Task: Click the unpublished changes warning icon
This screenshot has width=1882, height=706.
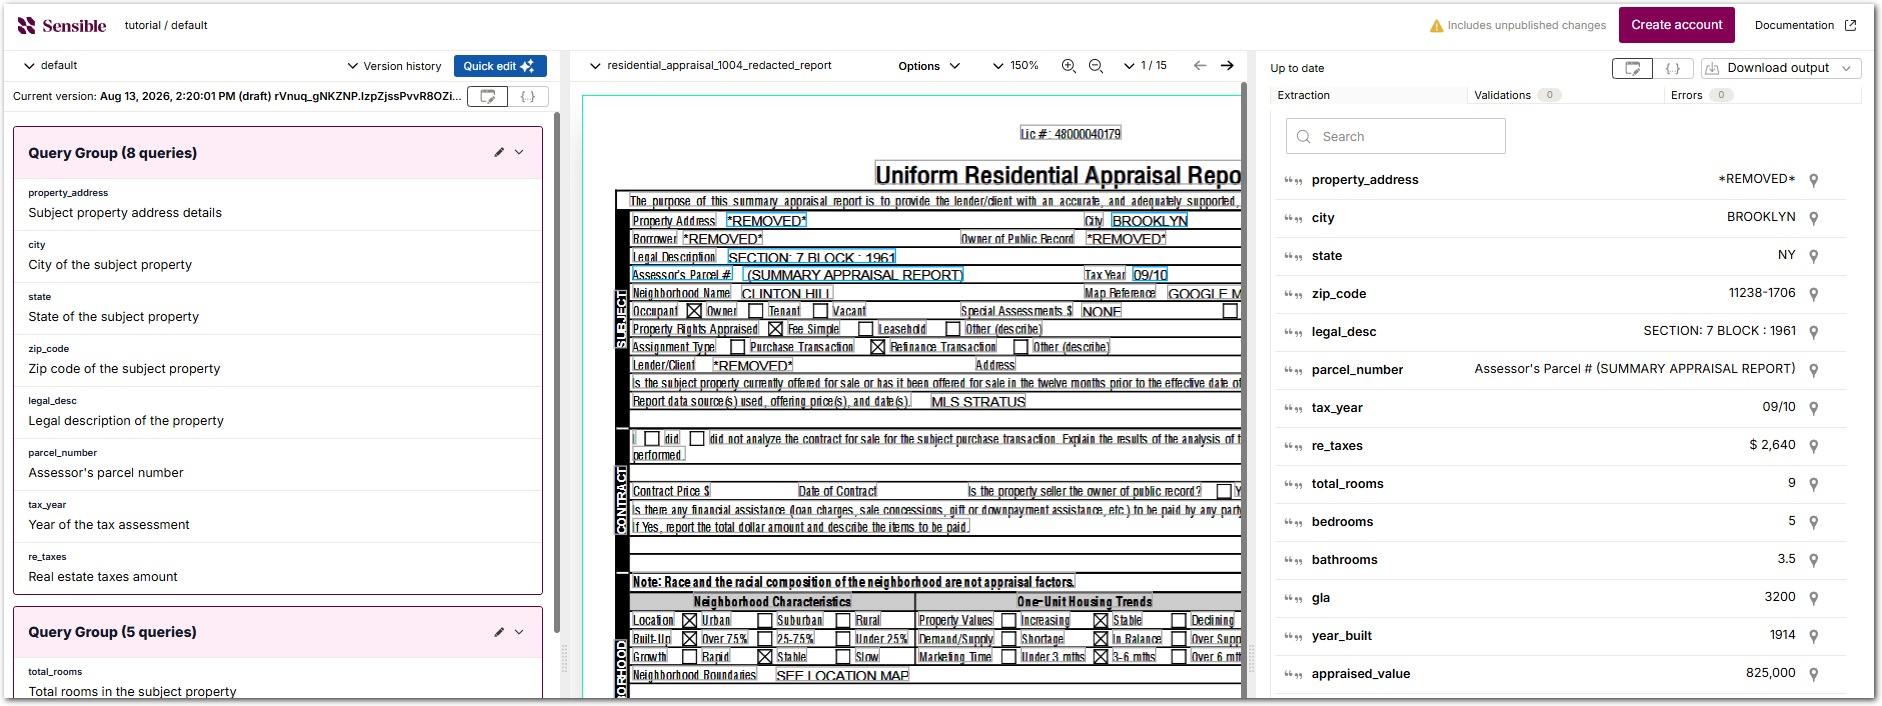Action: click(x=1436, y=26)
